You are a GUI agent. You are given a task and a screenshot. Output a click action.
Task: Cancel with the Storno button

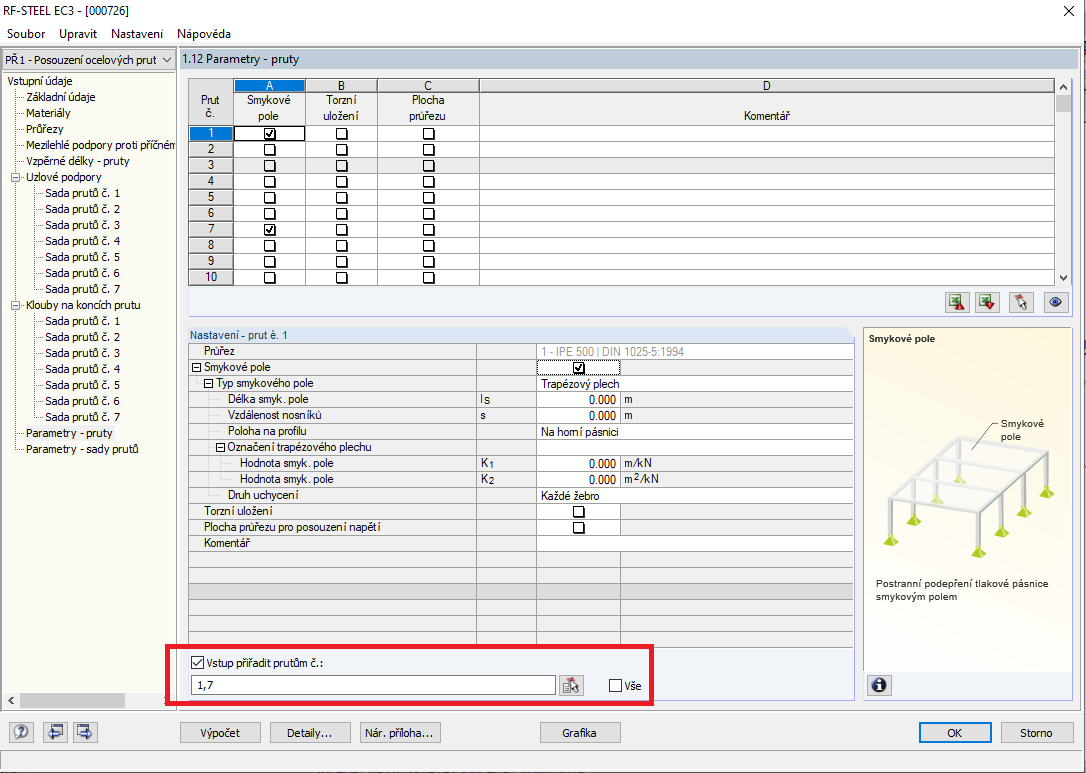pos(1036,733)
